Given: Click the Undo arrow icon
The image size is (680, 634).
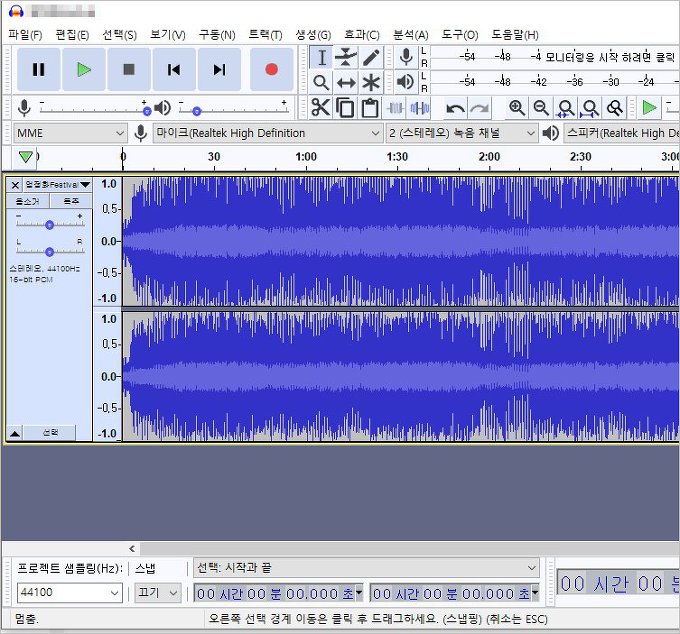Looking at the screenshot, I should pyautogui.click(x=456, y=107).
